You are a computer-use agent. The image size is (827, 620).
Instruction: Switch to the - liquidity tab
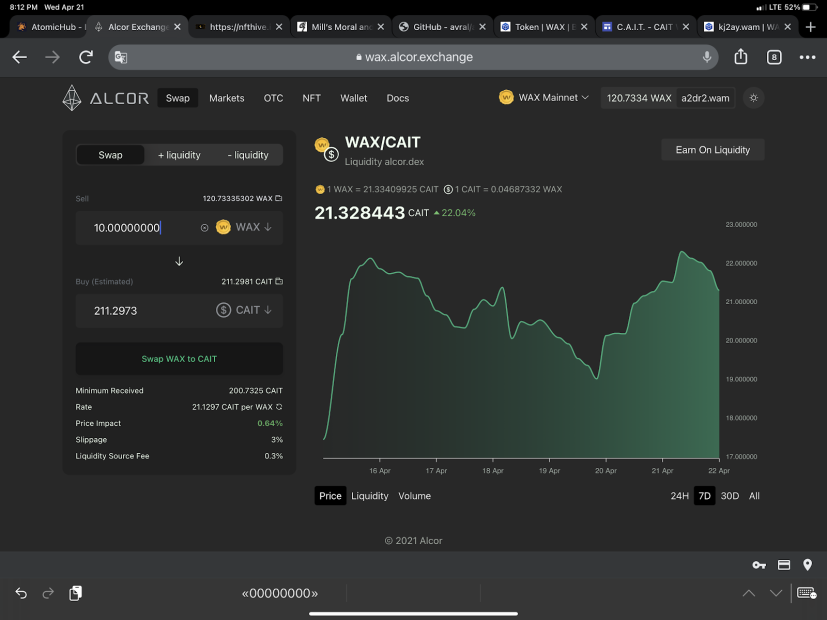[x=248, y=155]
